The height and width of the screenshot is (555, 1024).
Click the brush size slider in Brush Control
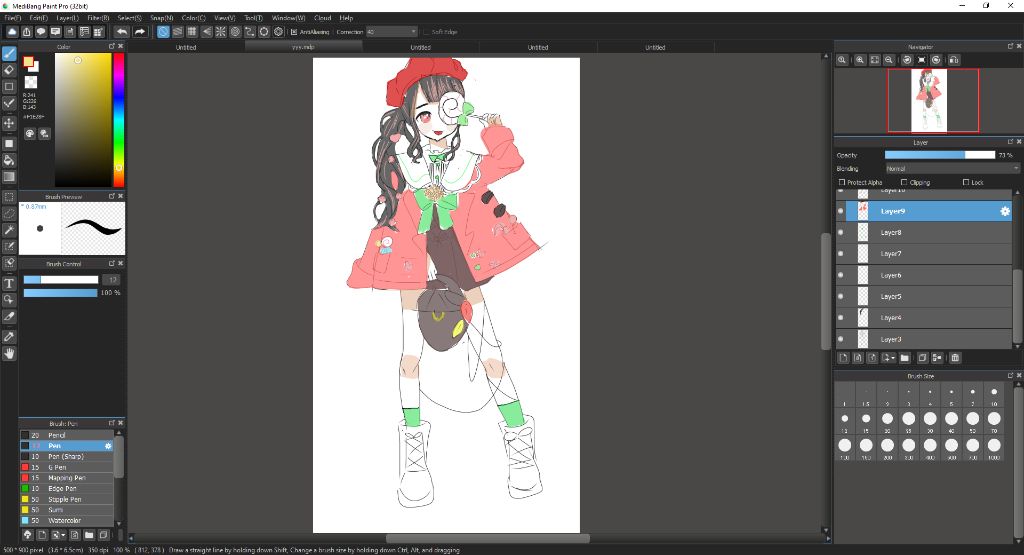coord(61,279)
